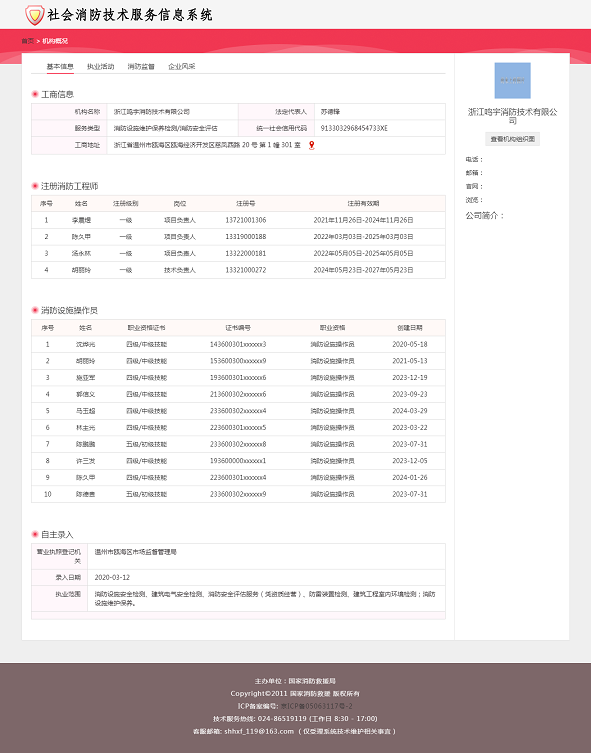
Task: Click the 注册有效期 column header
Action: pyautogui.click(x=363, y=204)
